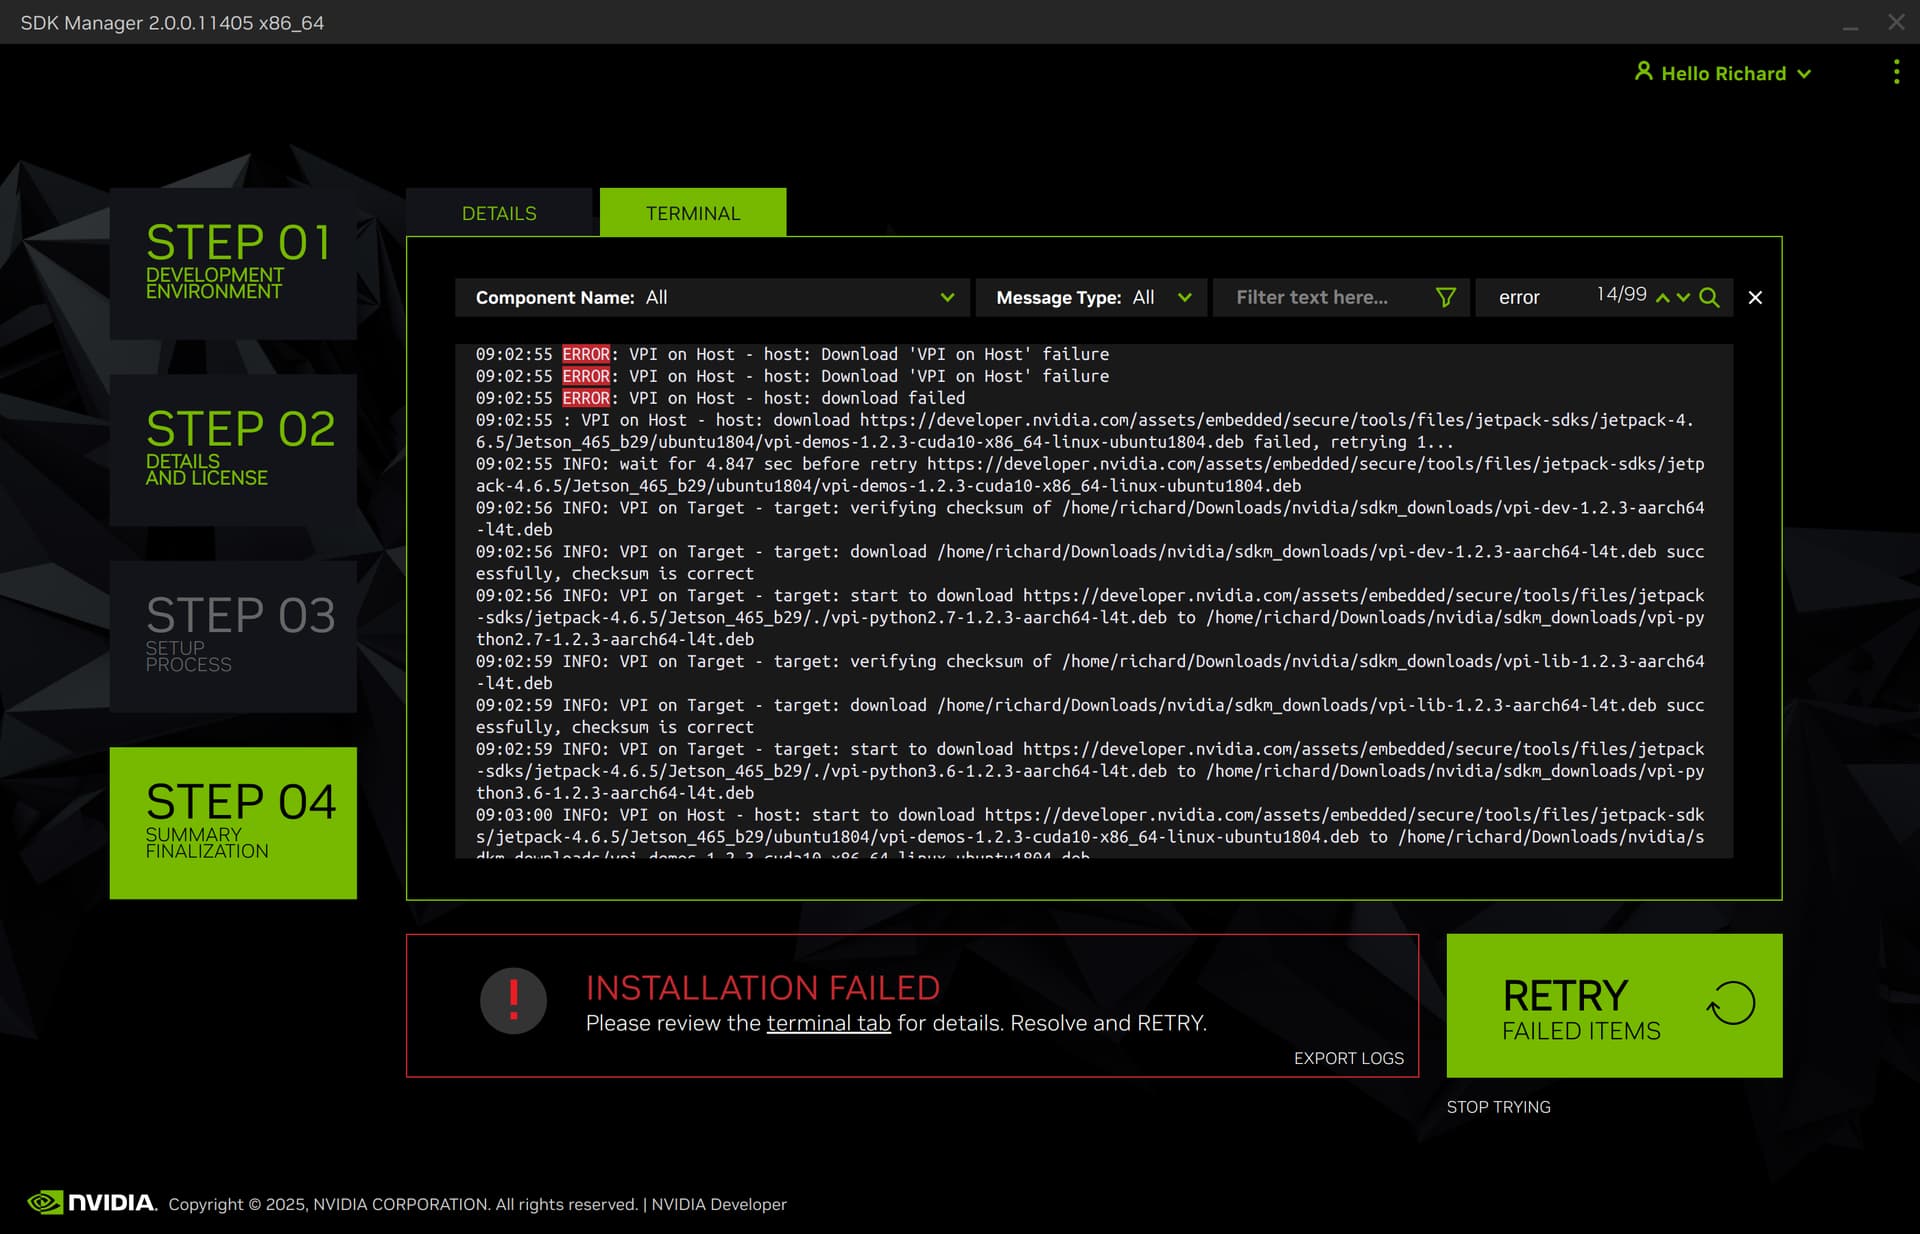
Task: Click EXPORT LOGS
Action: point(1348,1058)
